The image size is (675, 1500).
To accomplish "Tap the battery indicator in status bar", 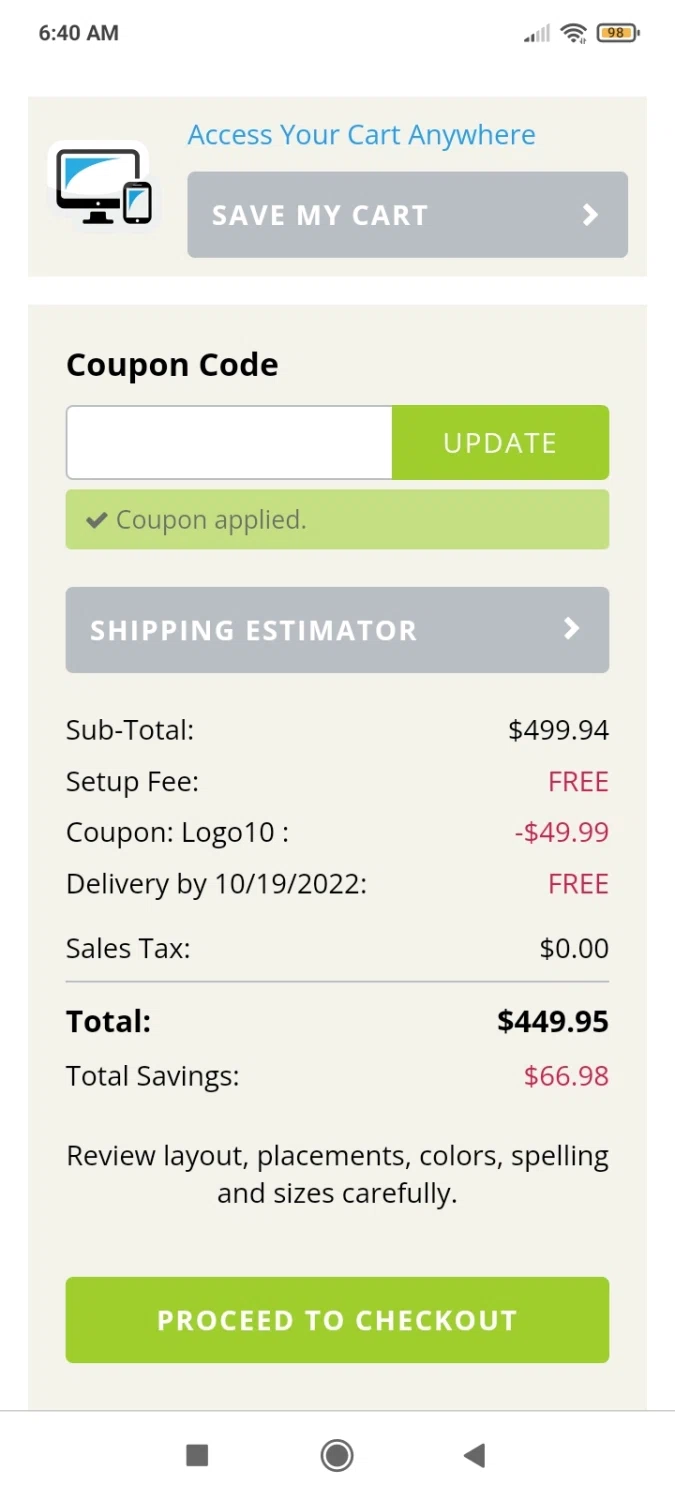I will pyautogui.click(x=617, y=33).
